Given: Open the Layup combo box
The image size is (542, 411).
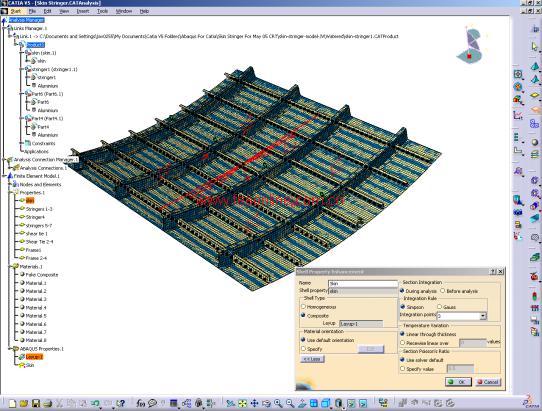Looking at the screenshot, I should pyautogui.click(x=361, y=324).
